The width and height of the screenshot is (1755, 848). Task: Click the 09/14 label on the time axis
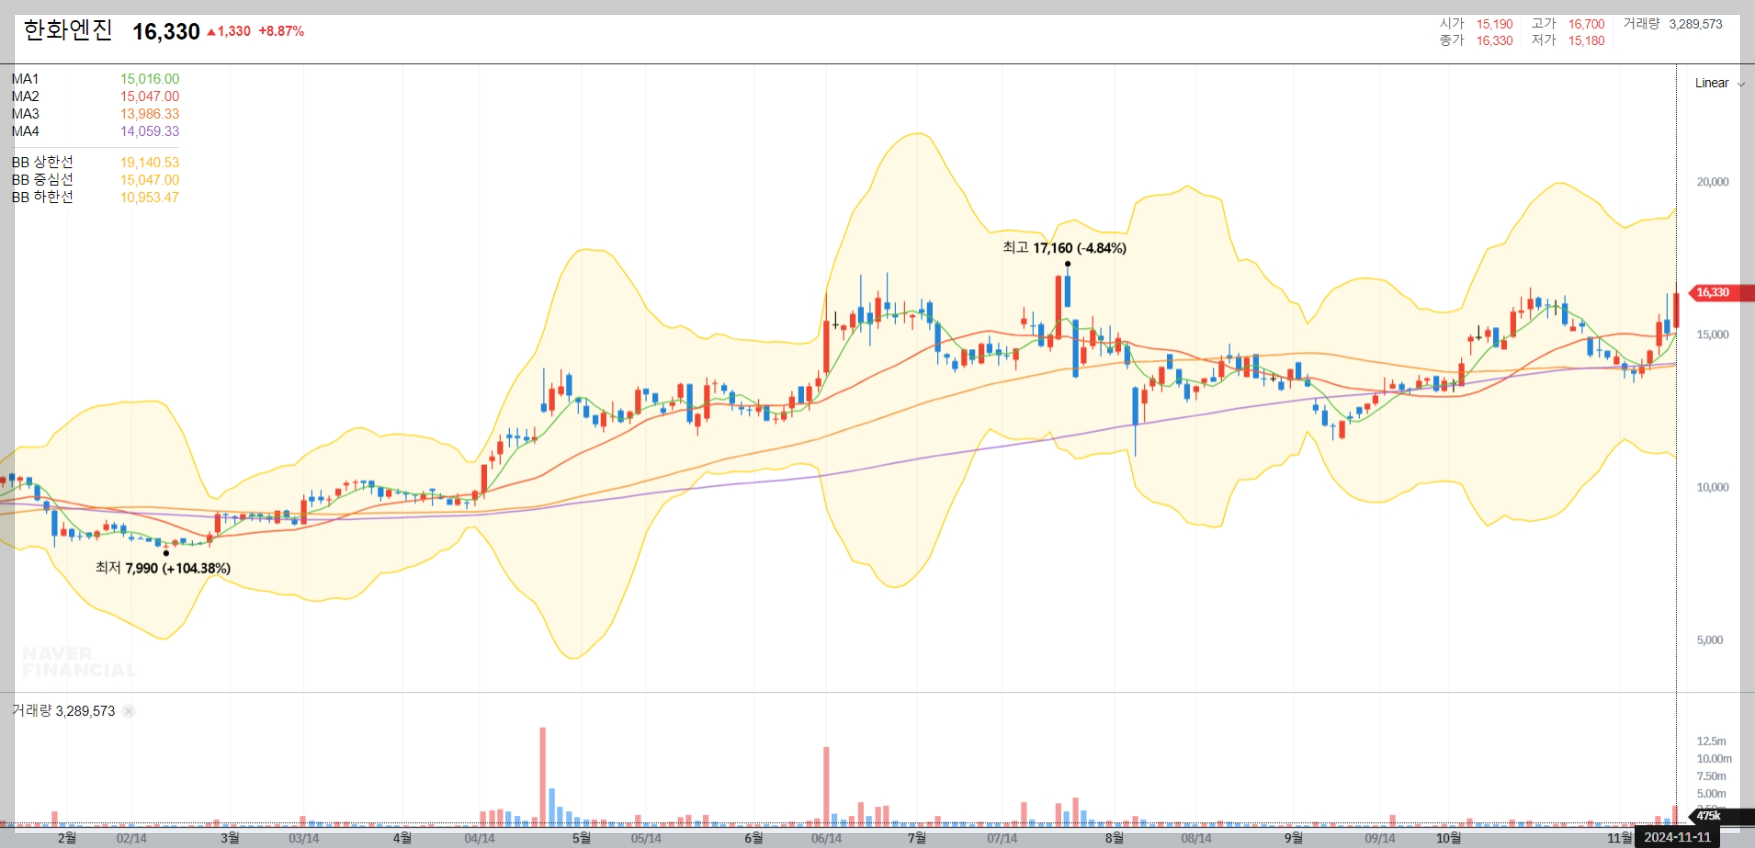(x=1380, y=838)
